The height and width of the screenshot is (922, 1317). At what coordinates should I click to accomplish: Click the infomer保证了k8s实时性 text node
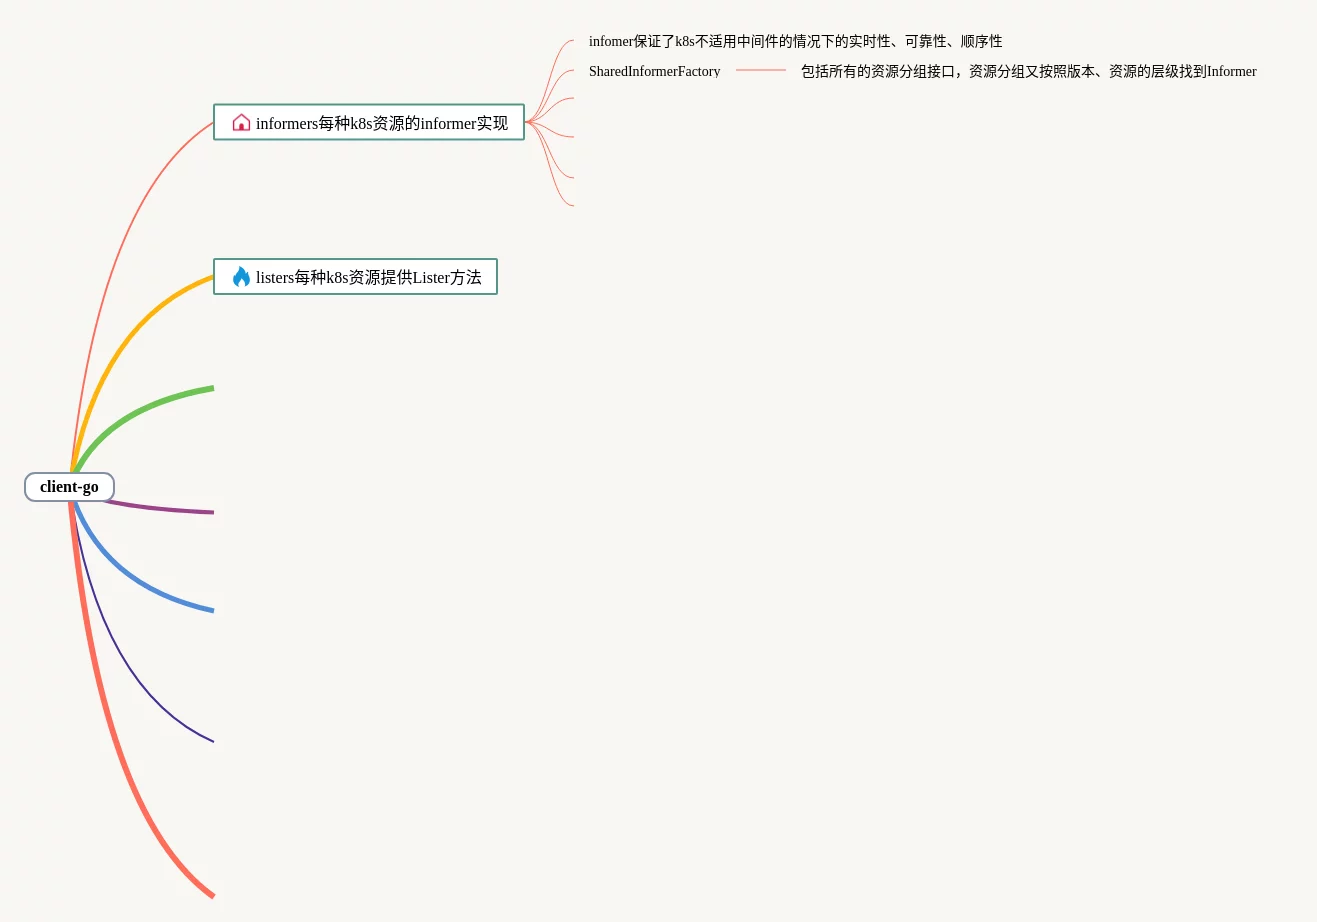tap(795, 41)
